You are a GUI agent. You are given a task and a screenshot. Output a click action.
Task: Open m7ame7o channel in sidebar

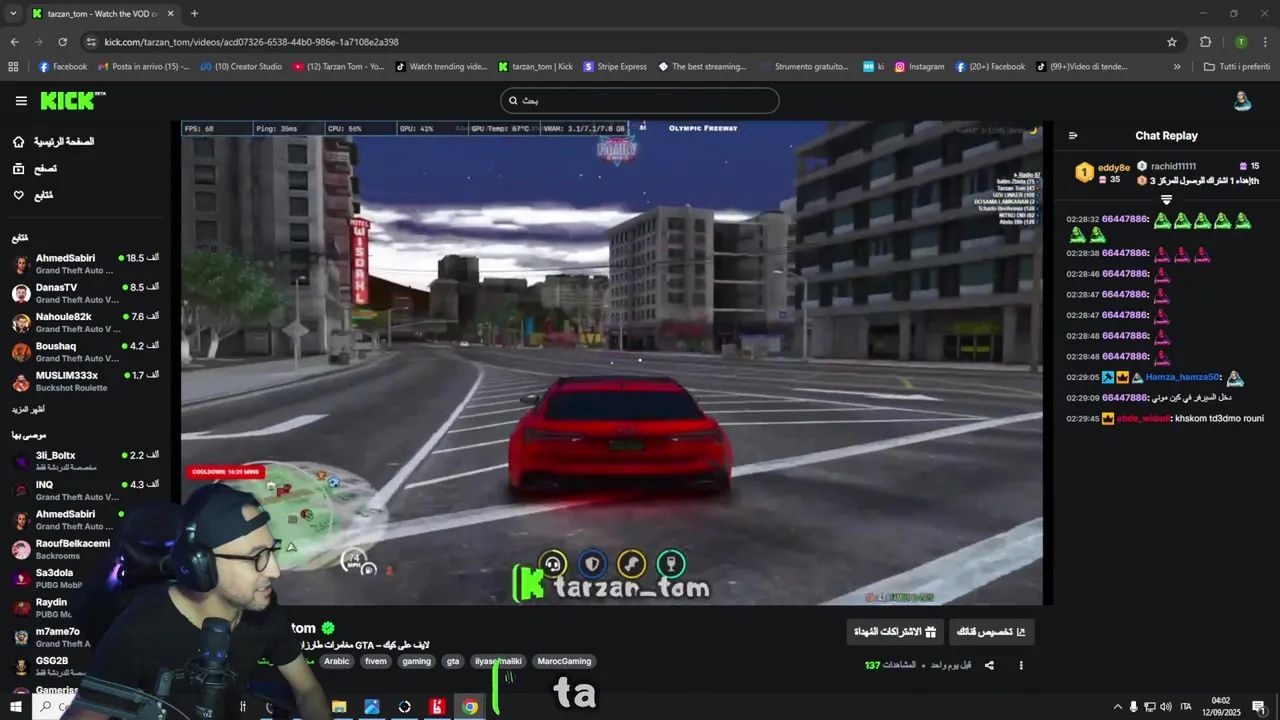pos(50,637)
